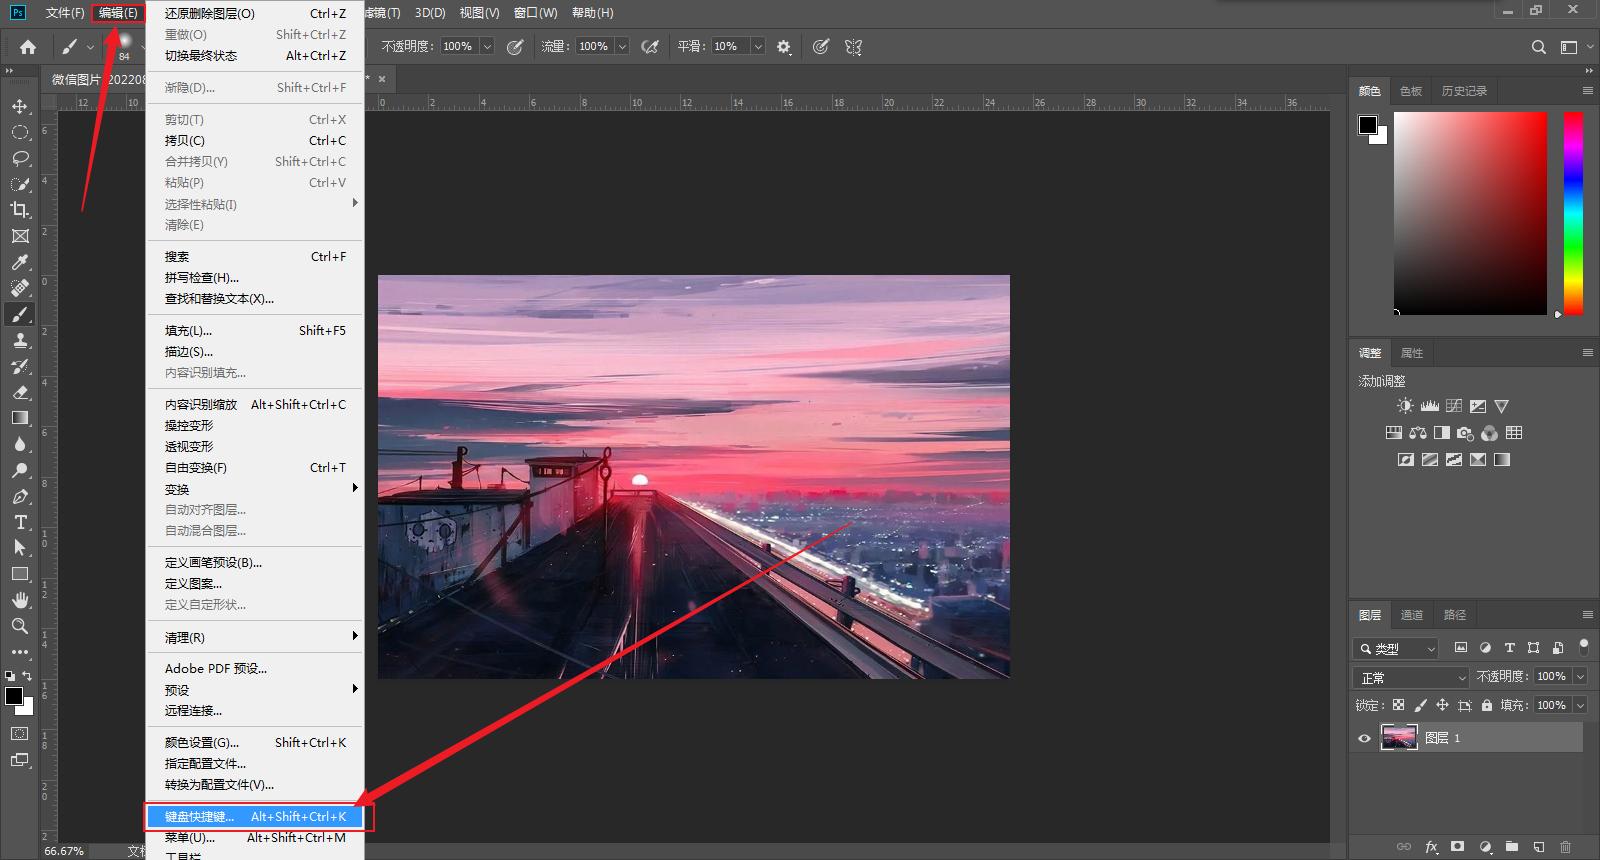1600x860 pixels.
Task: Open the 类型 layer filter dropdown
Action: pyautogui.click(x=1397, y=648)
